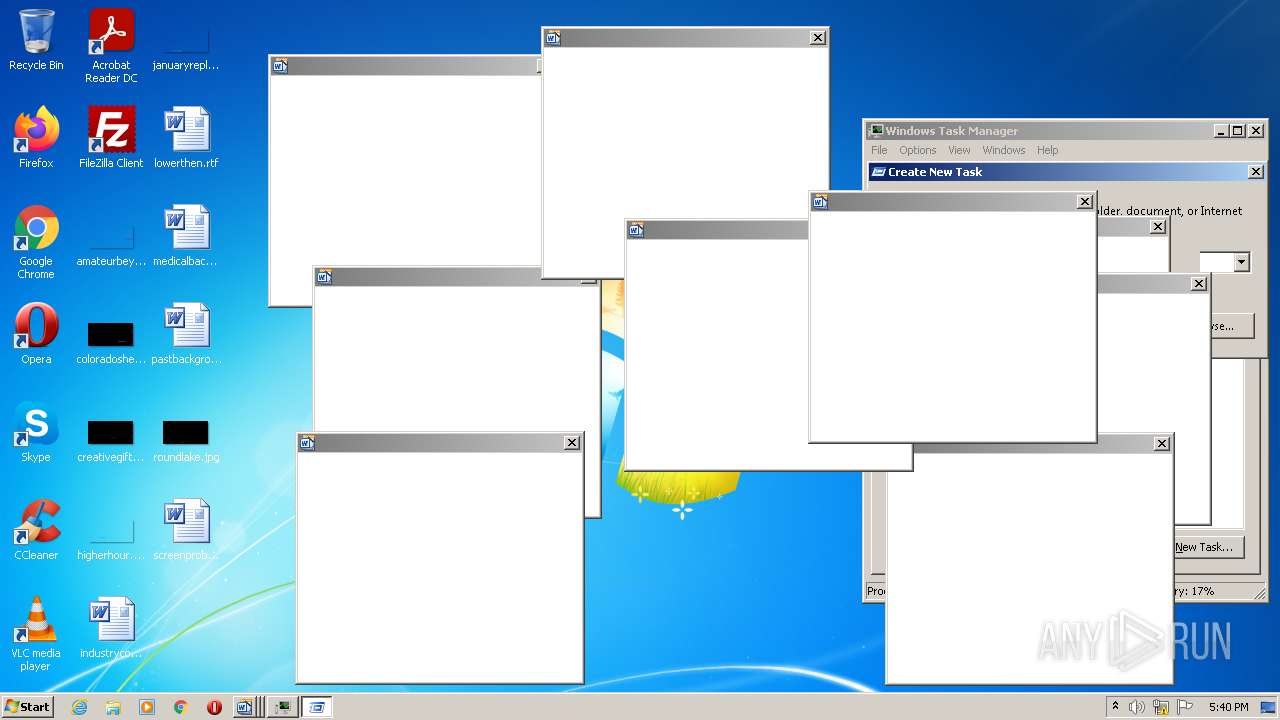Close the Create New Task dialog

pos(1256,172)
